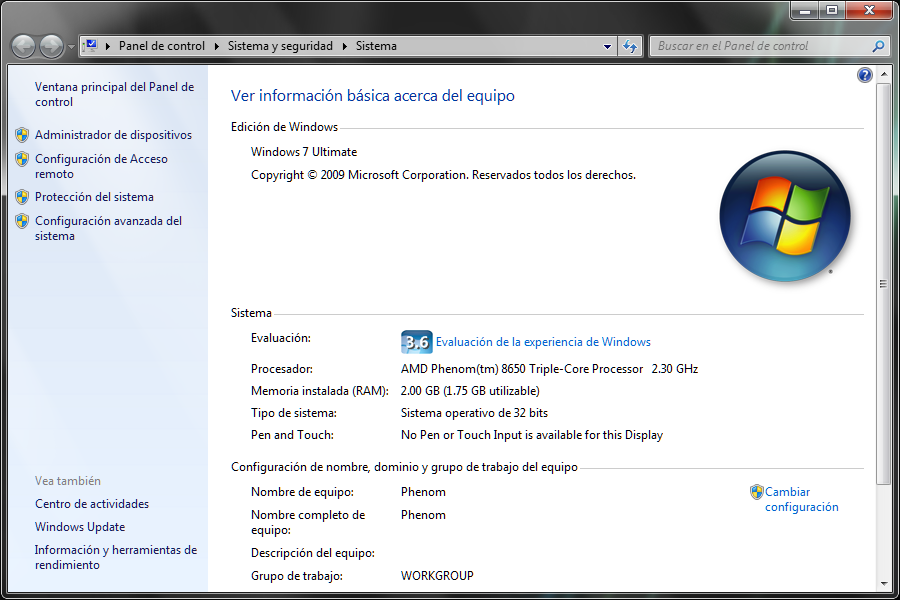Click shield icon beside Configuración avanzada del sistema
This screenshot has width=900, height=600.
click(22, 221)
